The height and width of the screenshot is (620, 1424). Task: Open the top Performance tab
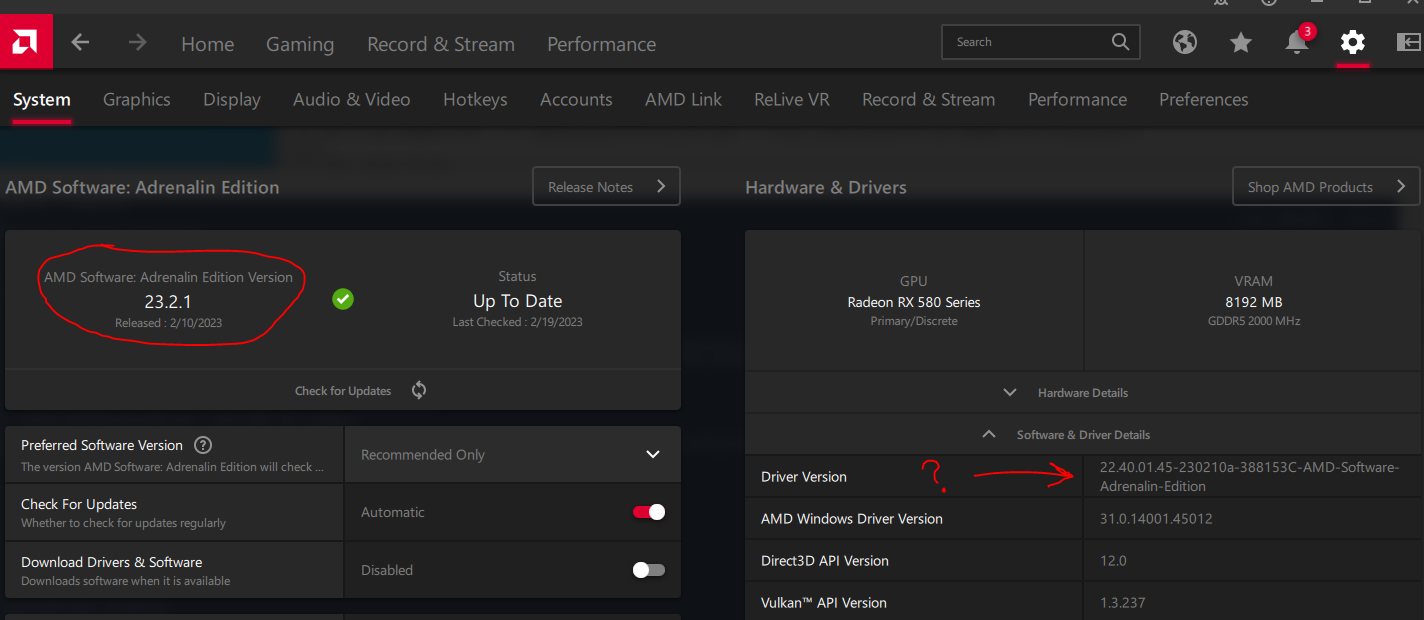click(602, 44)
